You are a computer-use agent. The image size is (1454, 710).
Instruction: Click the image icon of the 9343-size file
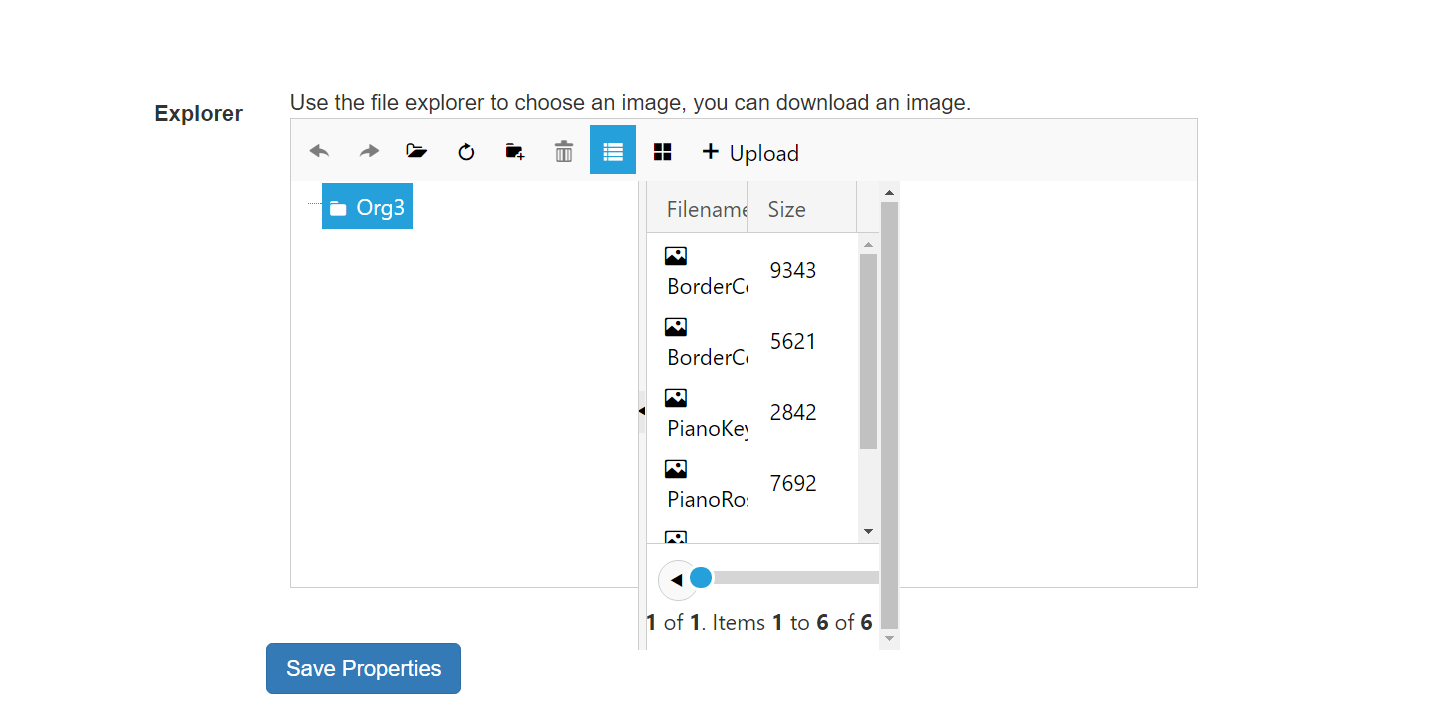pos(676,256)
